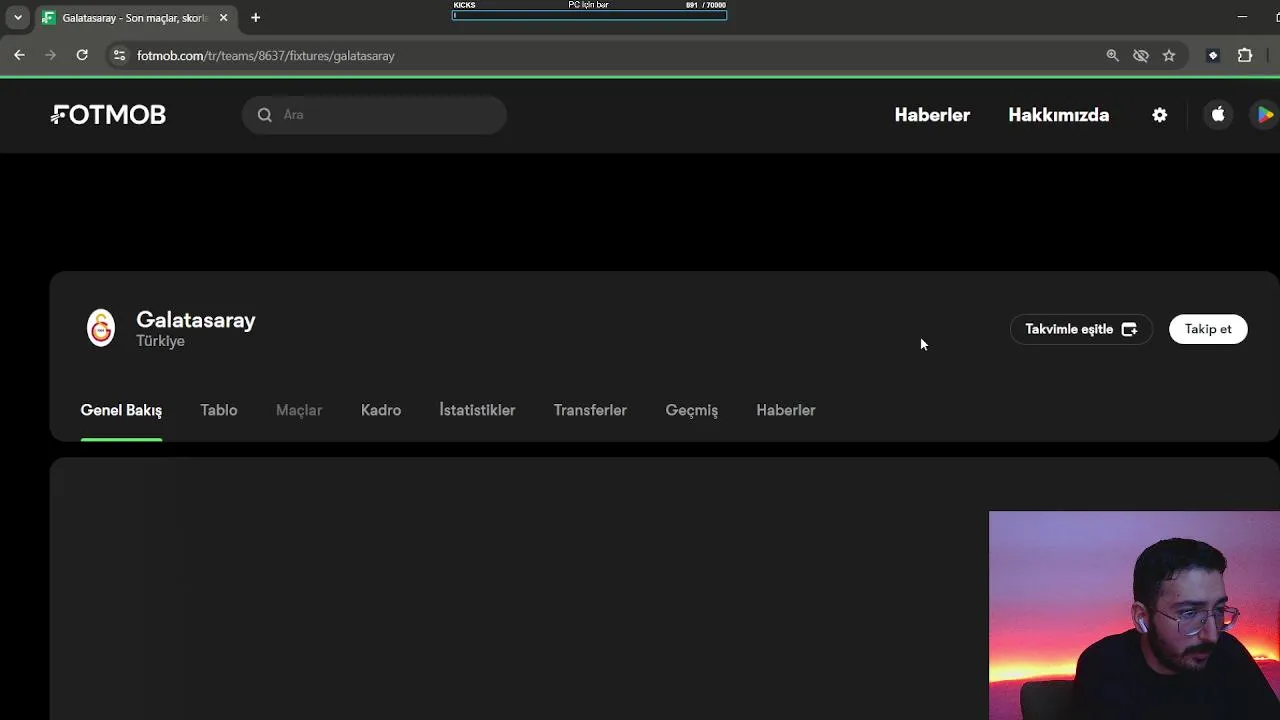1280x720 pixels.
Task: Open the Hakkımızda header link
Action: coord(1058,115)
